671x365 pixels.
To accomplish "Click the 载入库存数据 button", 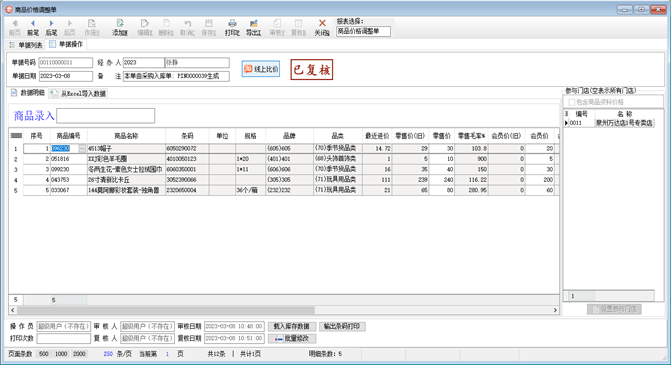I will point(292,326).
